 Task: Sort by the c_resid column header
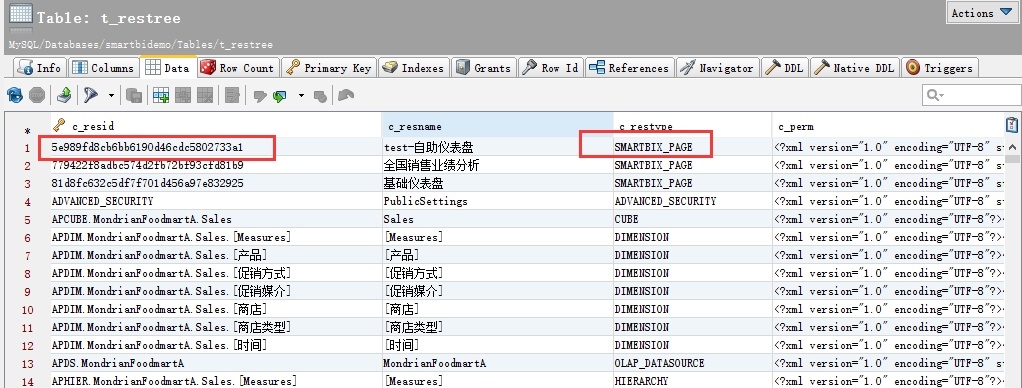(216, 127)
